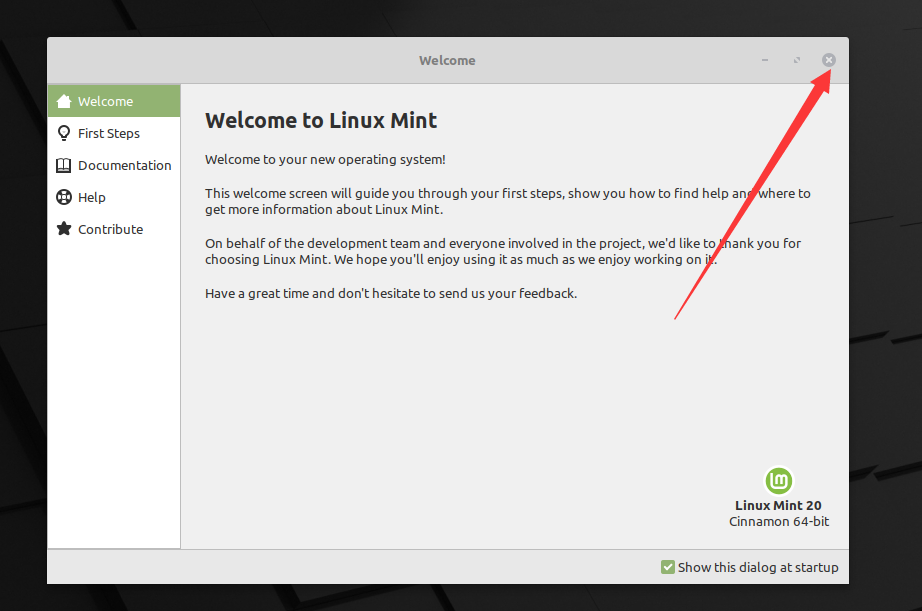Screen dimensions: 922x611
Task: Click the Welcome window title bar
Action: 447,60
